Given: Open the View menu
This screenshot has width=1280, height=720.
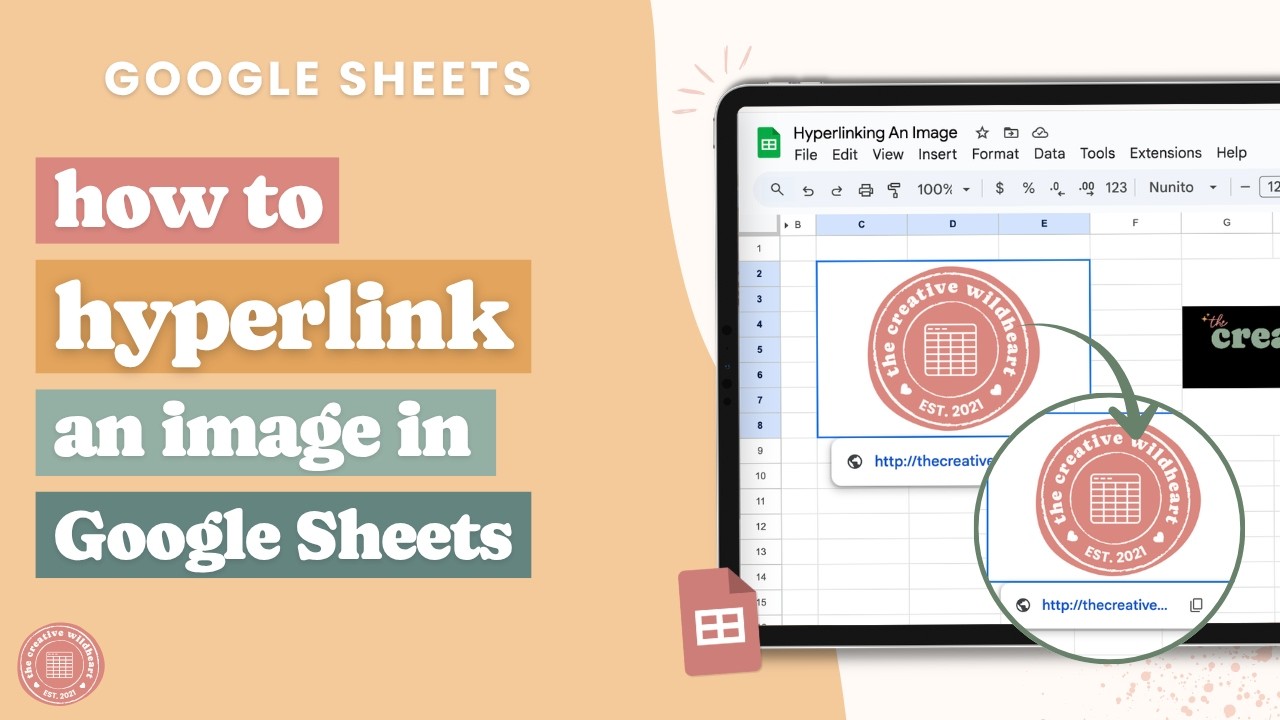Looking at the screenshot, I should [x=888, y=154].
